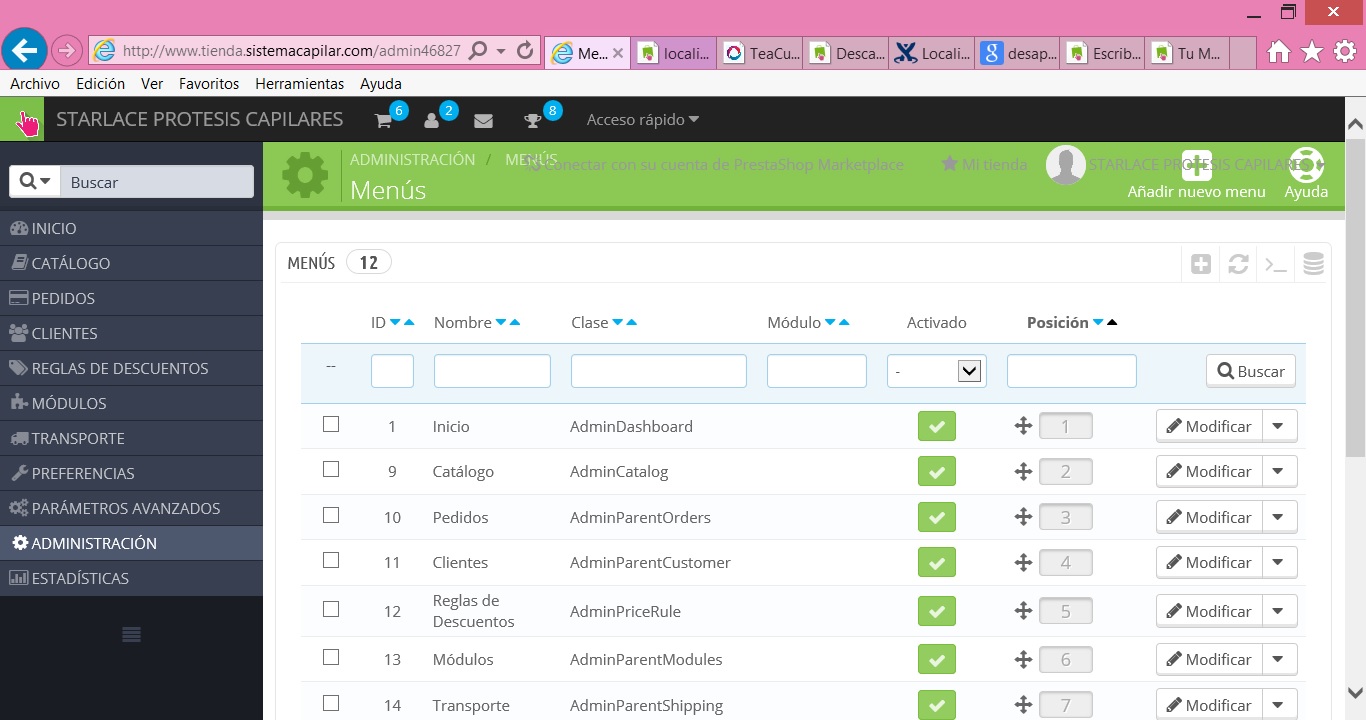
Task: Click the Buscar filter button
Action: pyautogui.click(x=1251, y=371)
